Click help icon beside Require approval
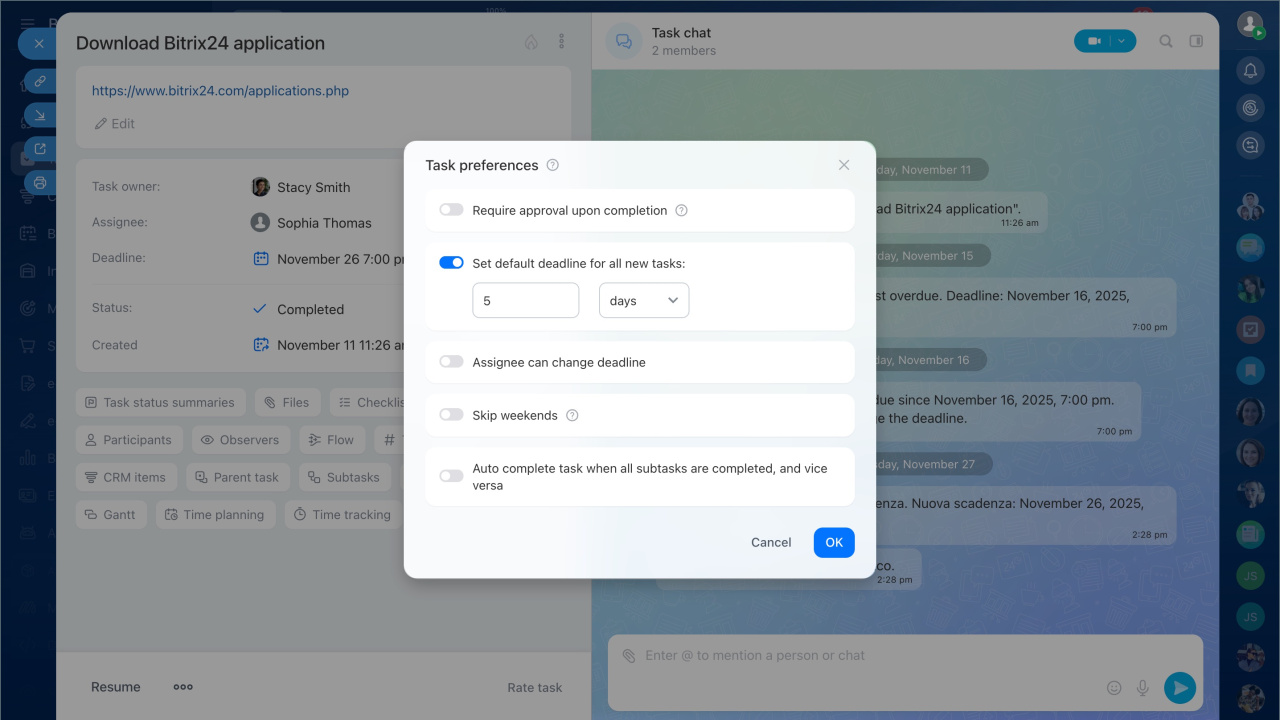Image resolution: width=1280 pixels, height=720 pixels. tap(681, 210)
